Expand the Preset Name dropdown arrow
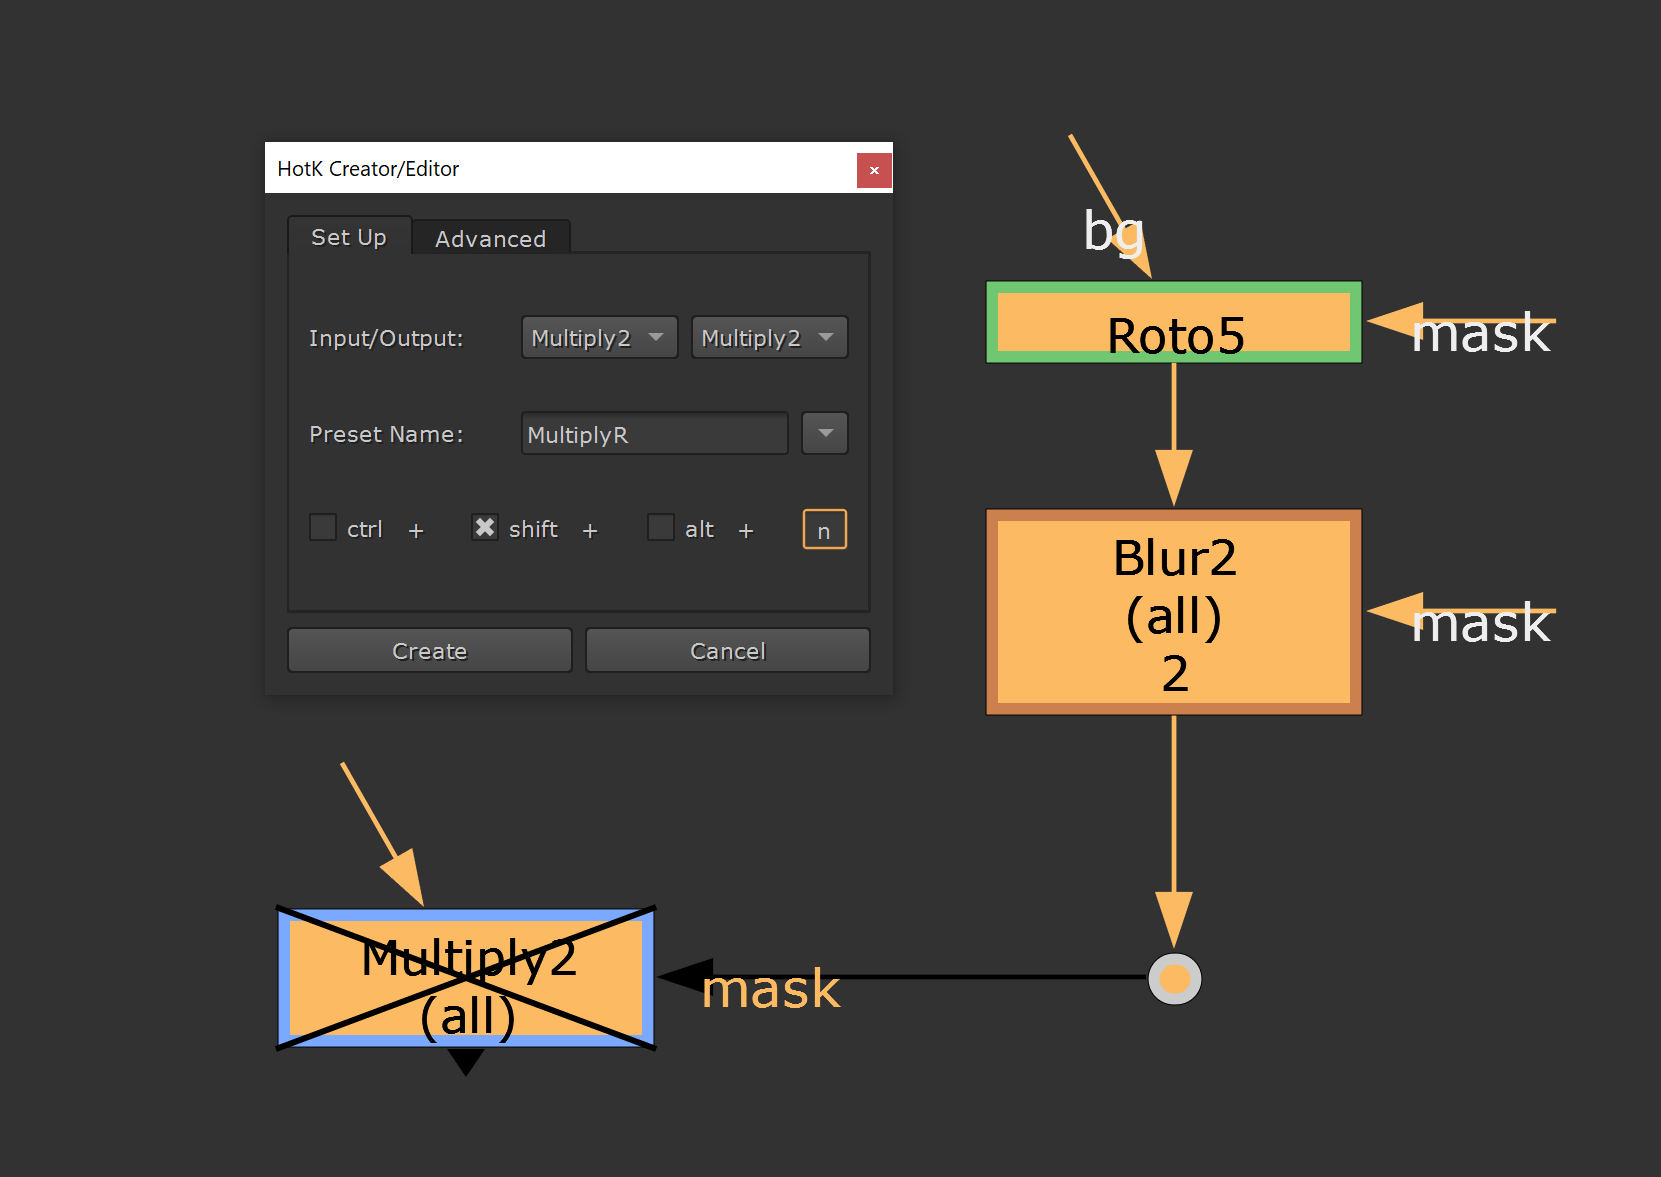Image resolution: width=1661 pixels, height=1177 pixels. click(824, 433)
